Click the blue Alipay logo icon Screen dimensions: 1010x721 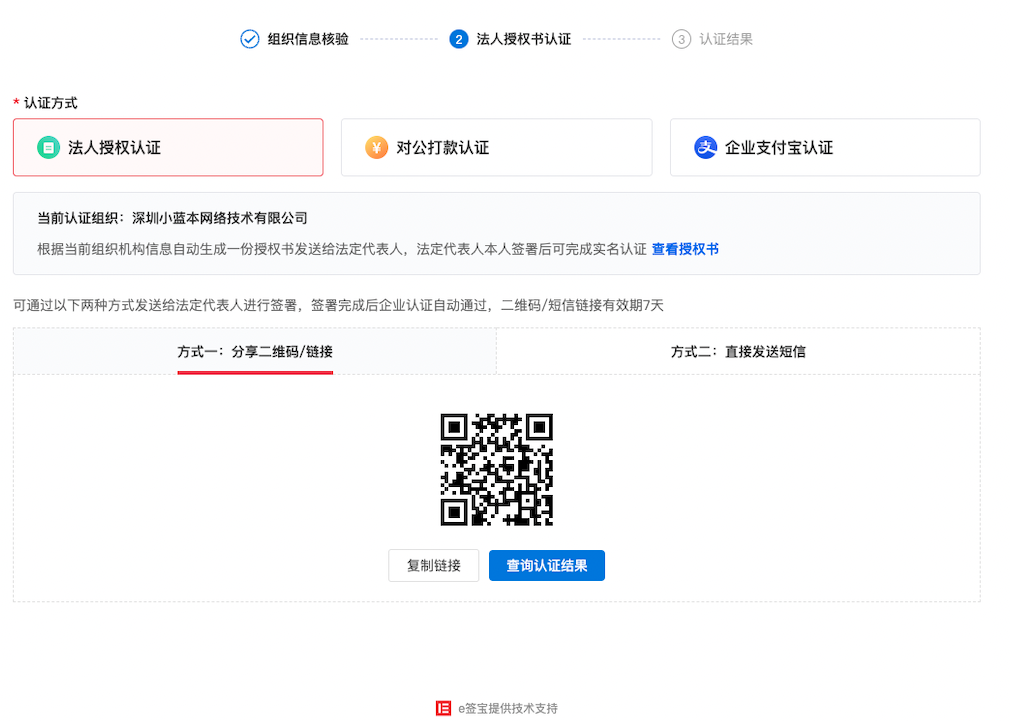tap(705, 148)
